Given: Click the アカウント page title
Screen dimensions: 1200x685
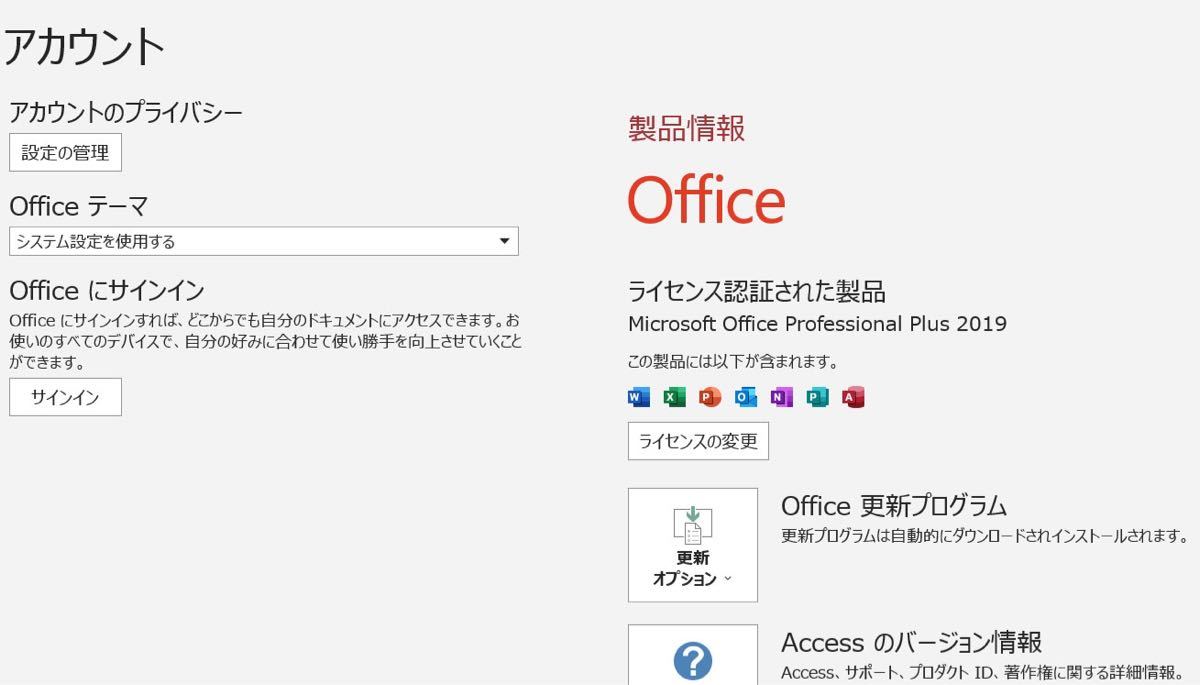Looking at the screenshot, I should click(x=84, y=47).
